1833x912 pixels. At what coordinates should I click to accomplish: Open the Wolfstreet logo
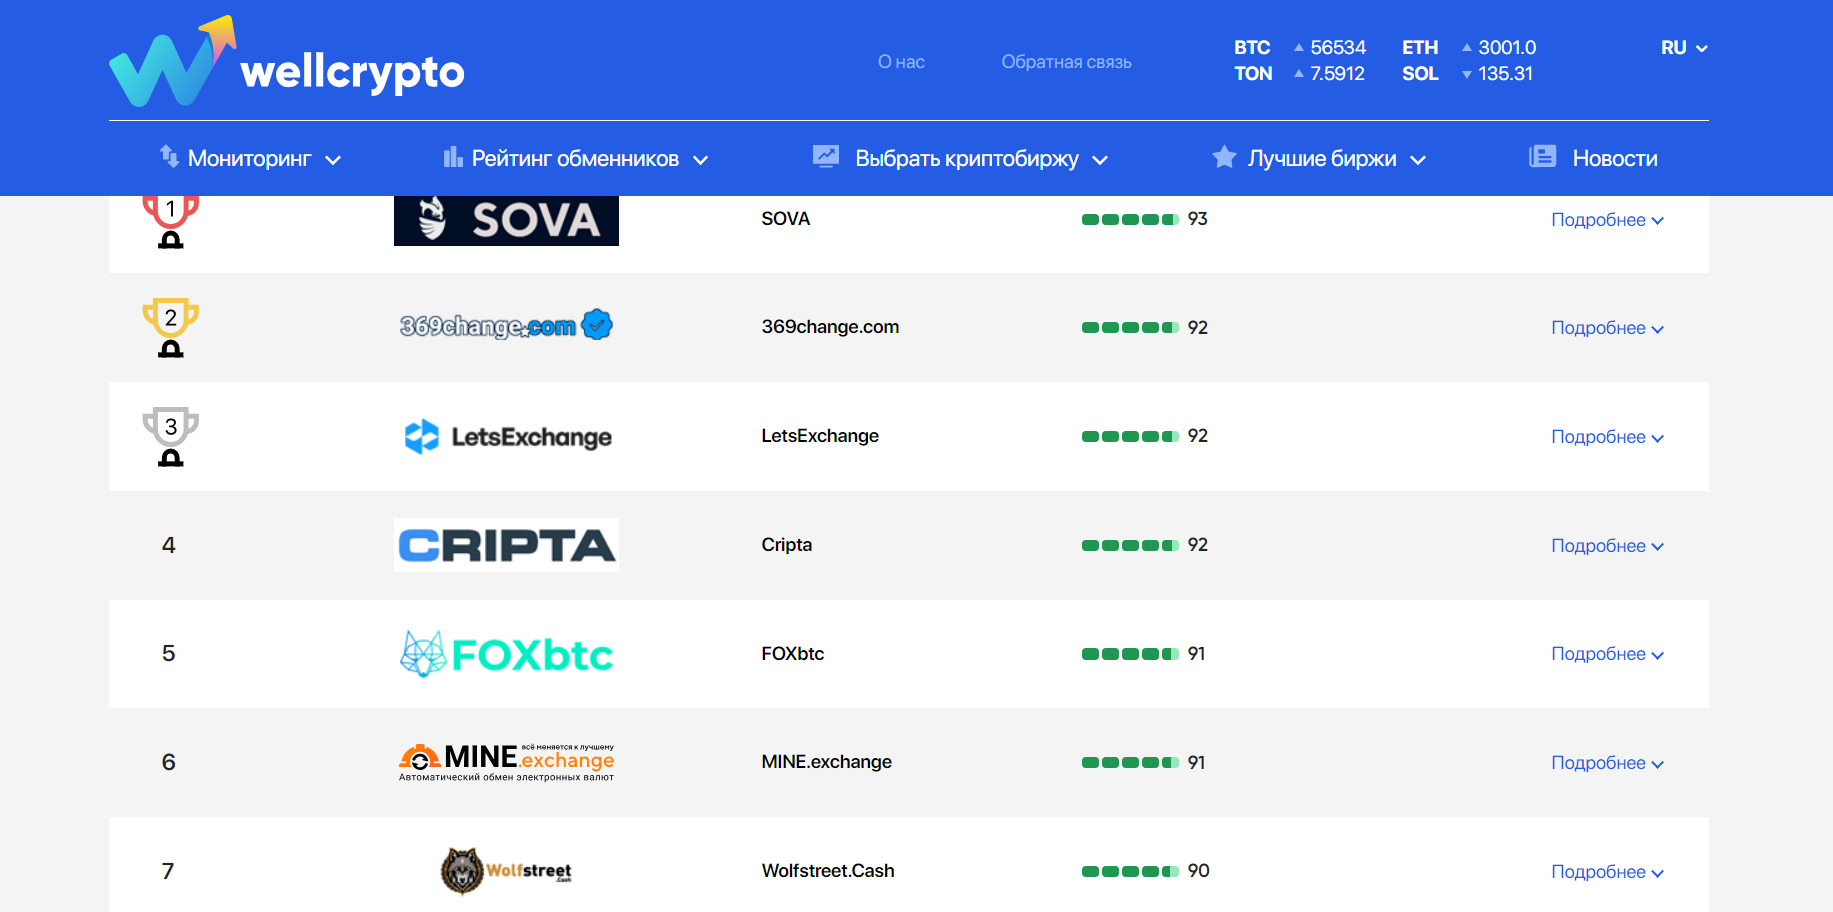coord(506,871)
